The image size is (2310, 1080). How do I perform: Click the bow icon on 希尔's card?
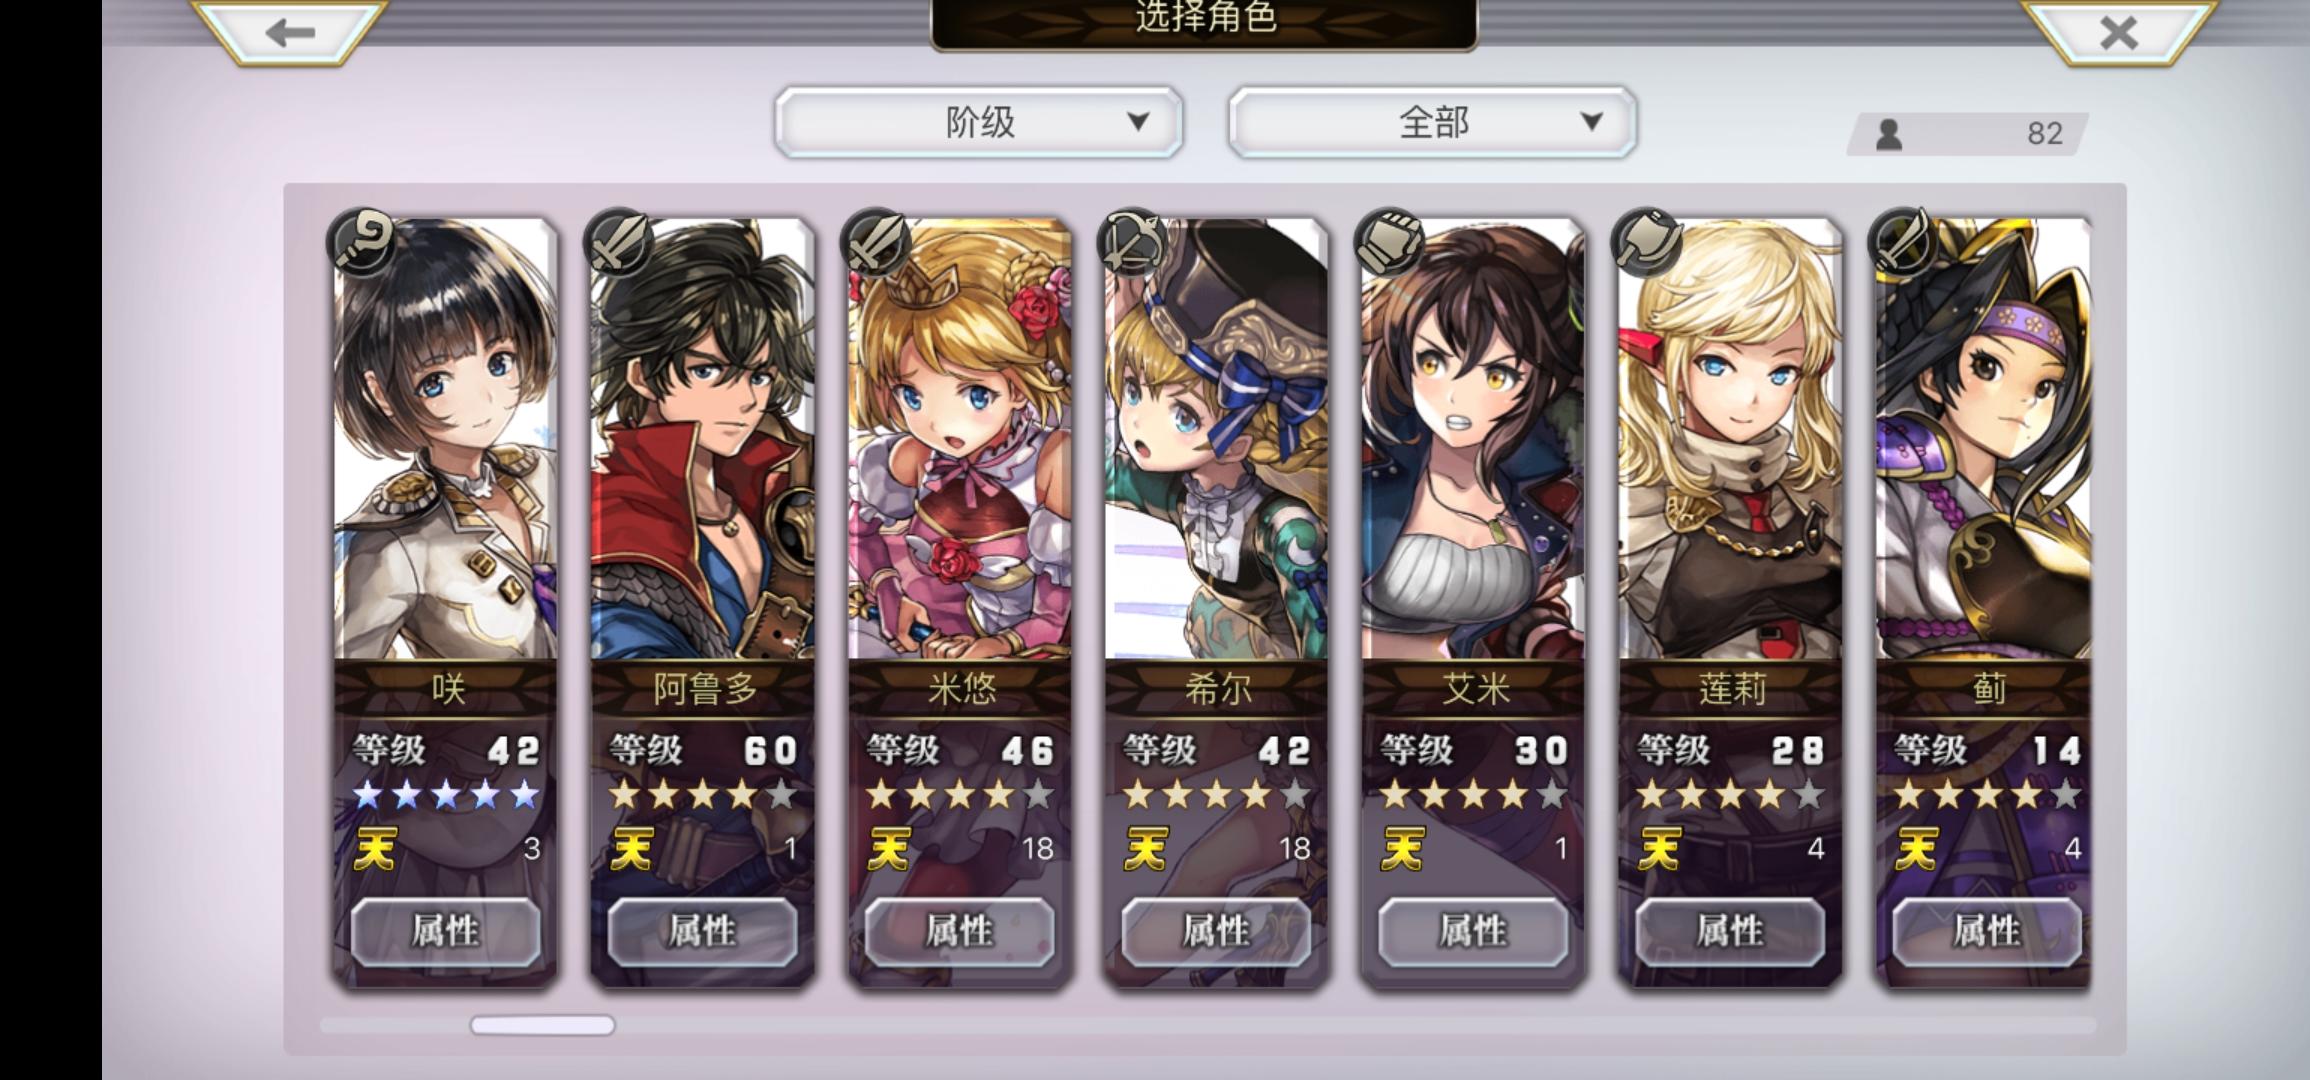click(1133, 243)
